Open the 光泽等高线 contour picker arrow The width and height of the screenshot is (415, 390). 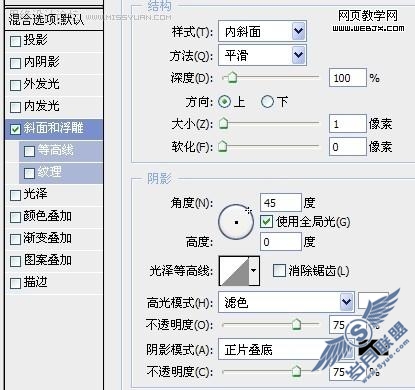[x=254, y=271]
